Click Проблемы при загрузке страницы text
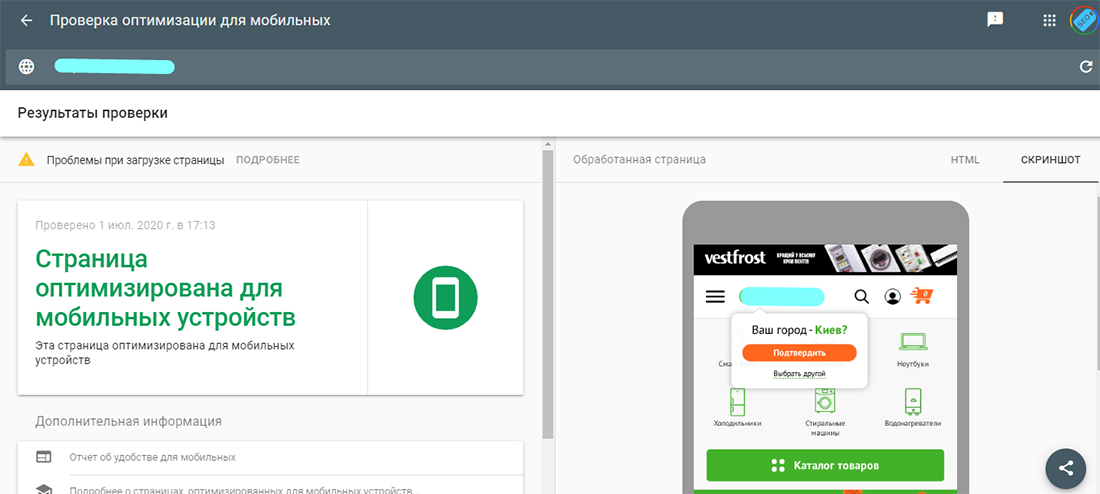Viewport: 1100px width, 494px height. [x=135, y=160]
